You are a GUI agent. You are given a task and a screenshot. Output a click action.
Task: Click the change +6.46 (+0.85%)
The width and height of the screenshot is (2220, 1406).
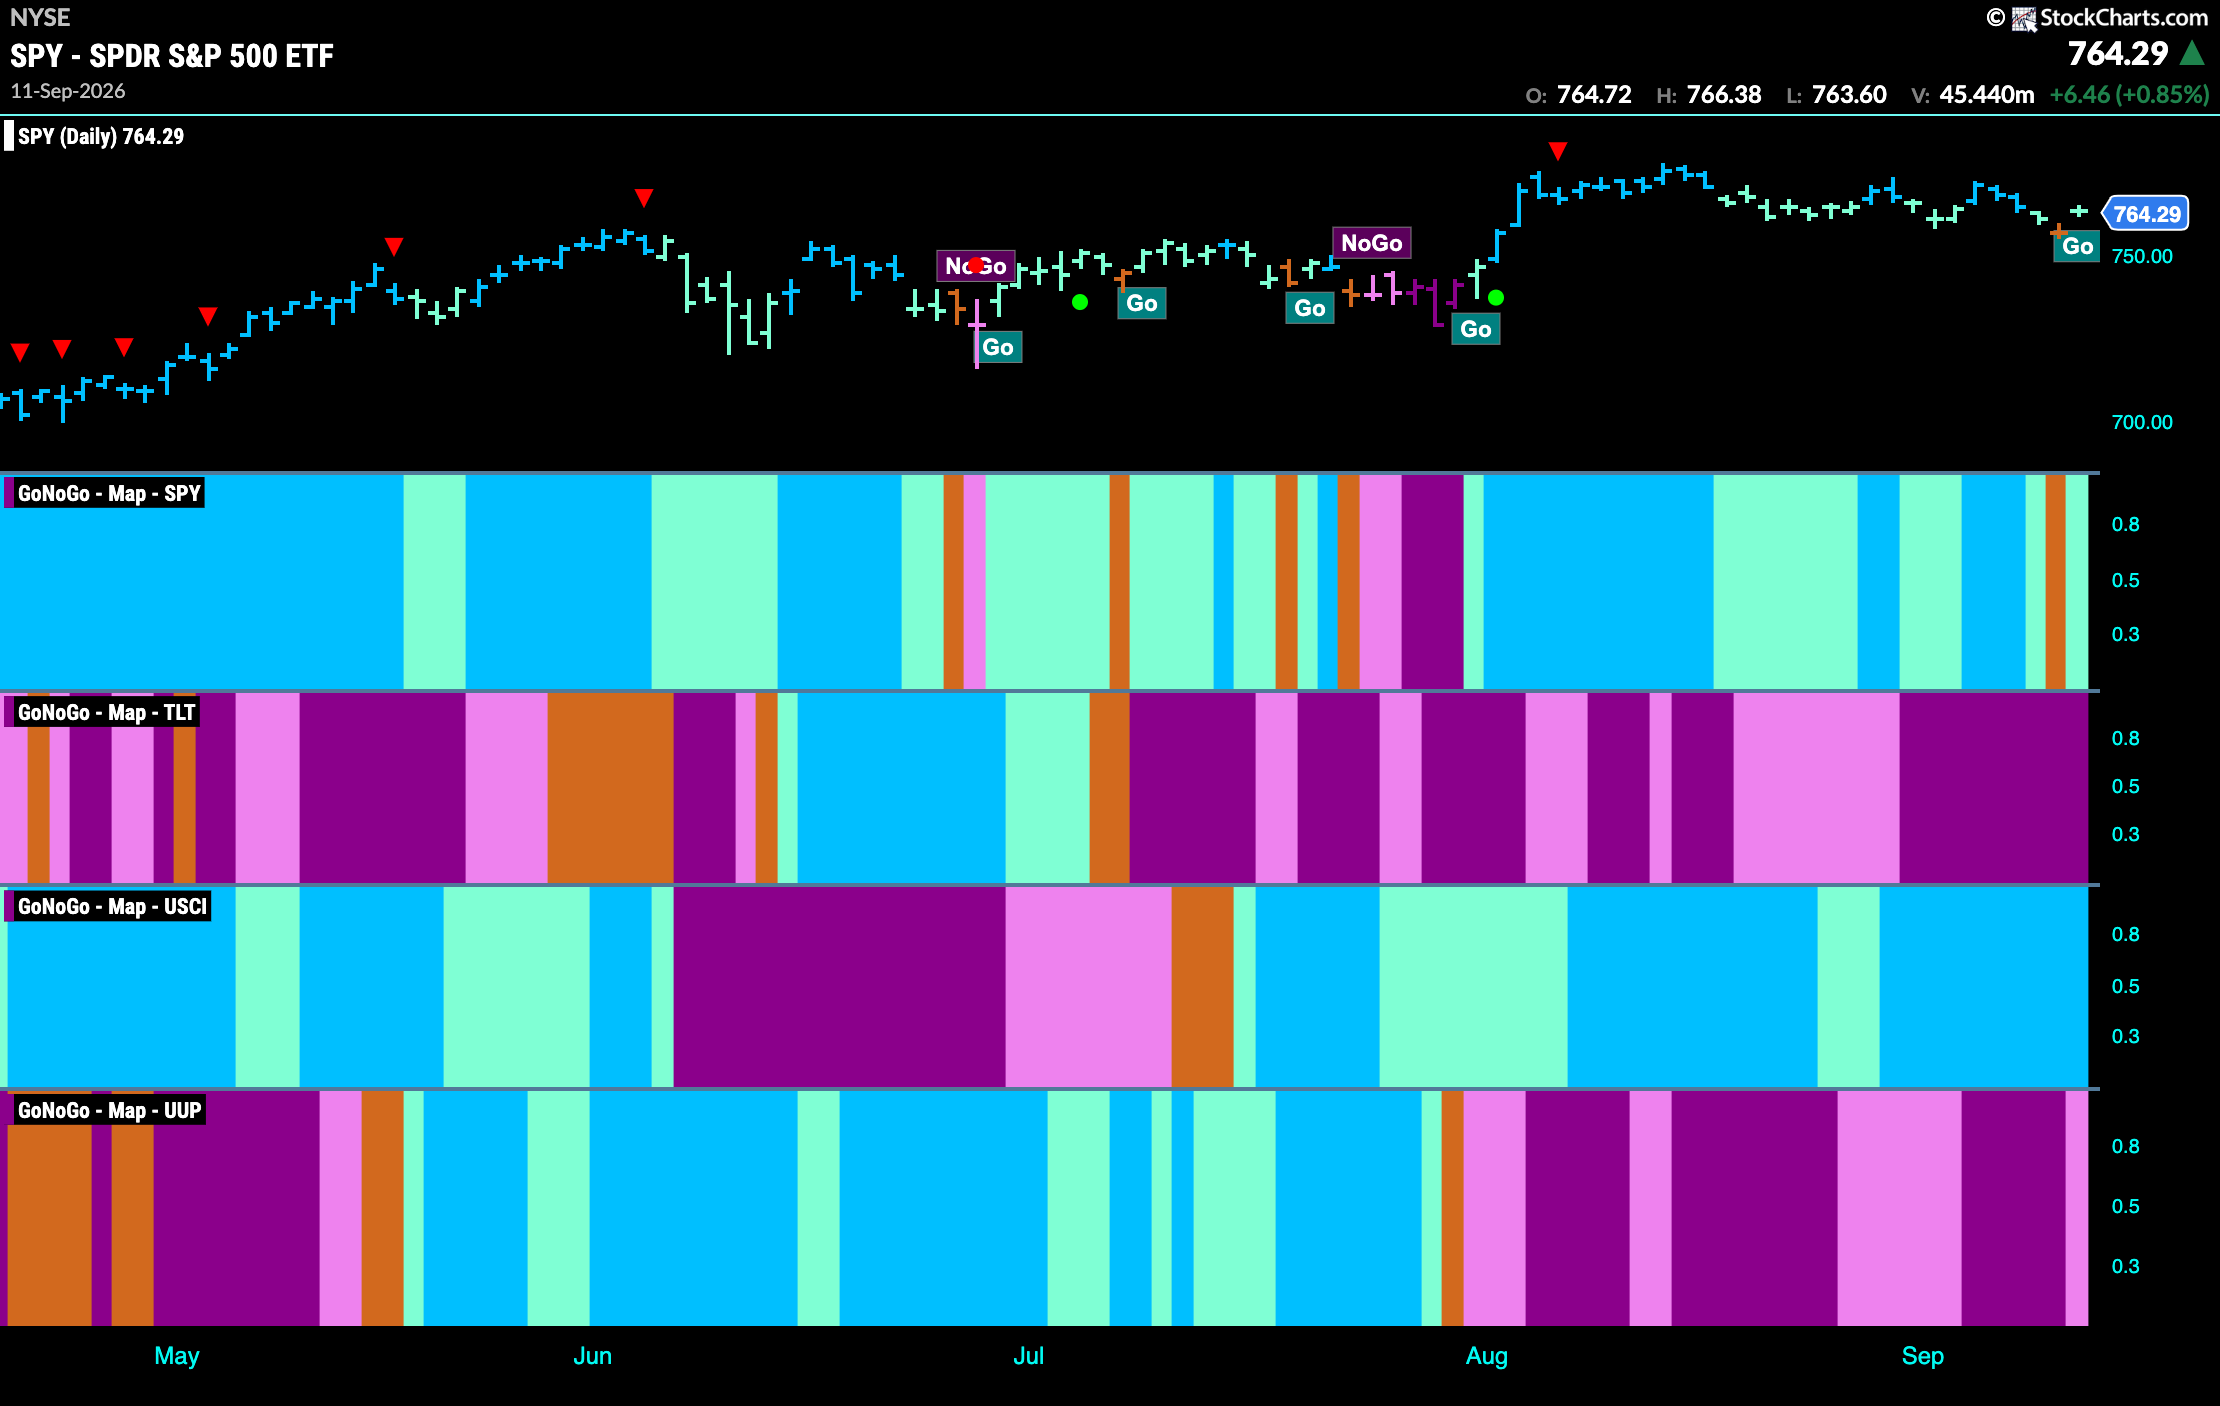coord(2129,95)
